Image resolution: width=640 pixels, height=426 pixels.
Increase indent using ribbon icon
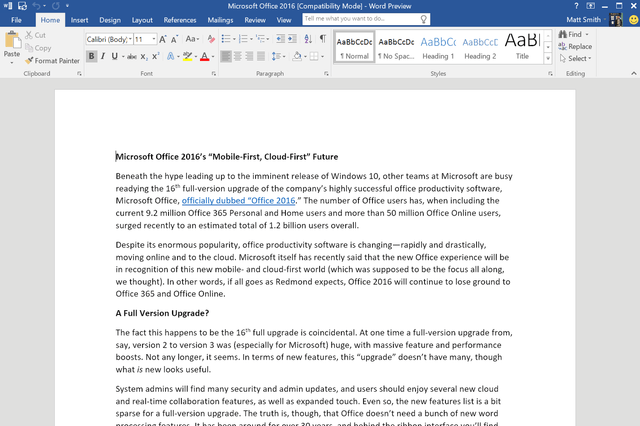point(292,39)
